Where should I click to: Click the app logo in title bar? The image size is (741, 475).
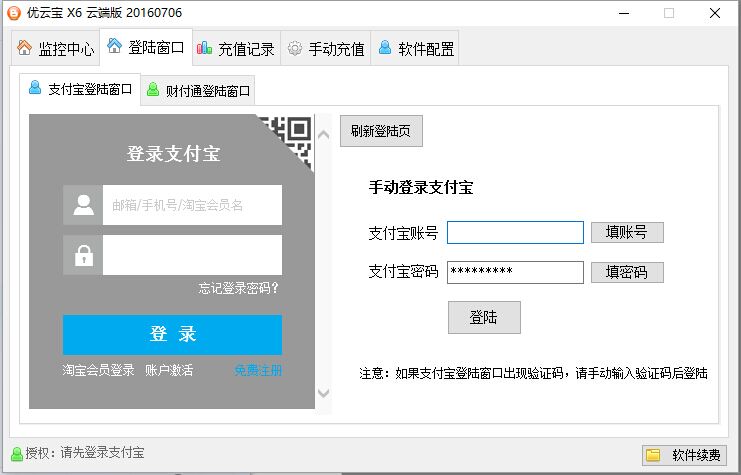coord(13,13)
